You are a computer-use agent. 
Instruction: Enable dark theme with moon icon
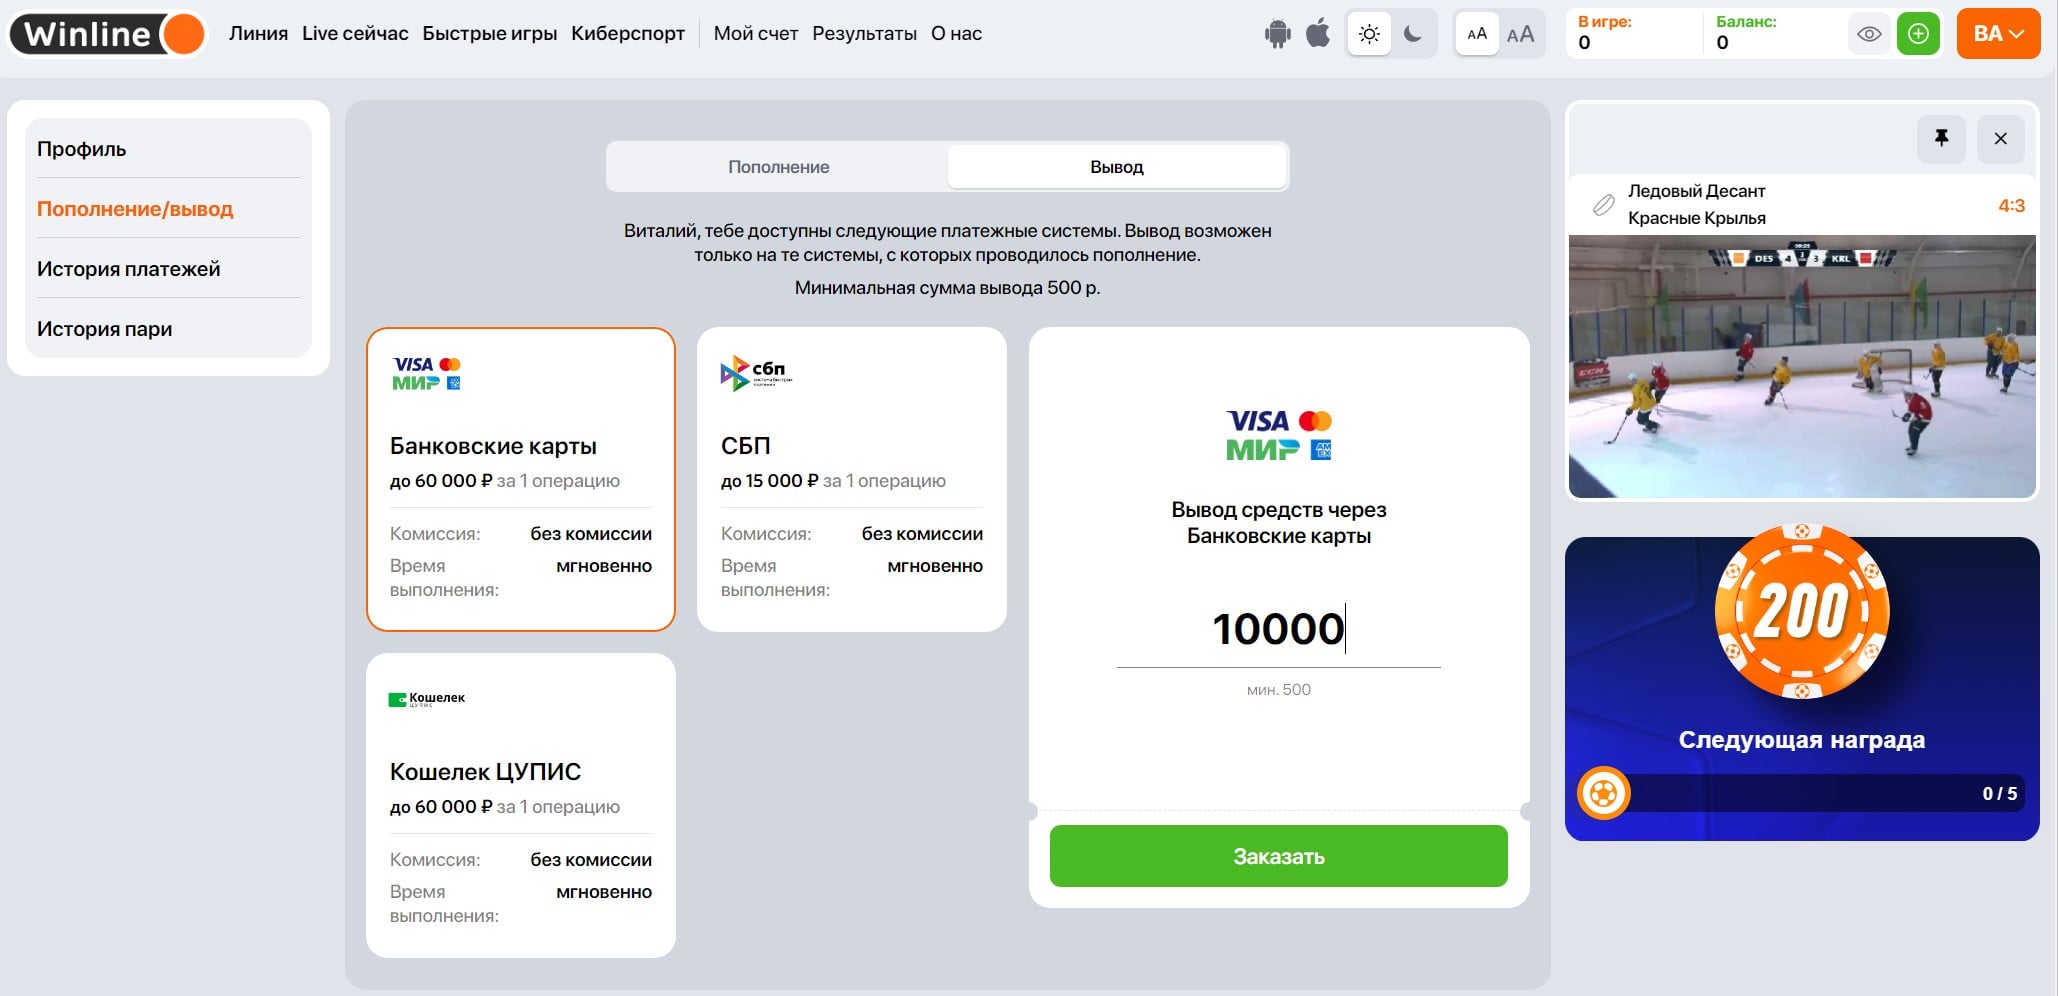coord(1413,34)
